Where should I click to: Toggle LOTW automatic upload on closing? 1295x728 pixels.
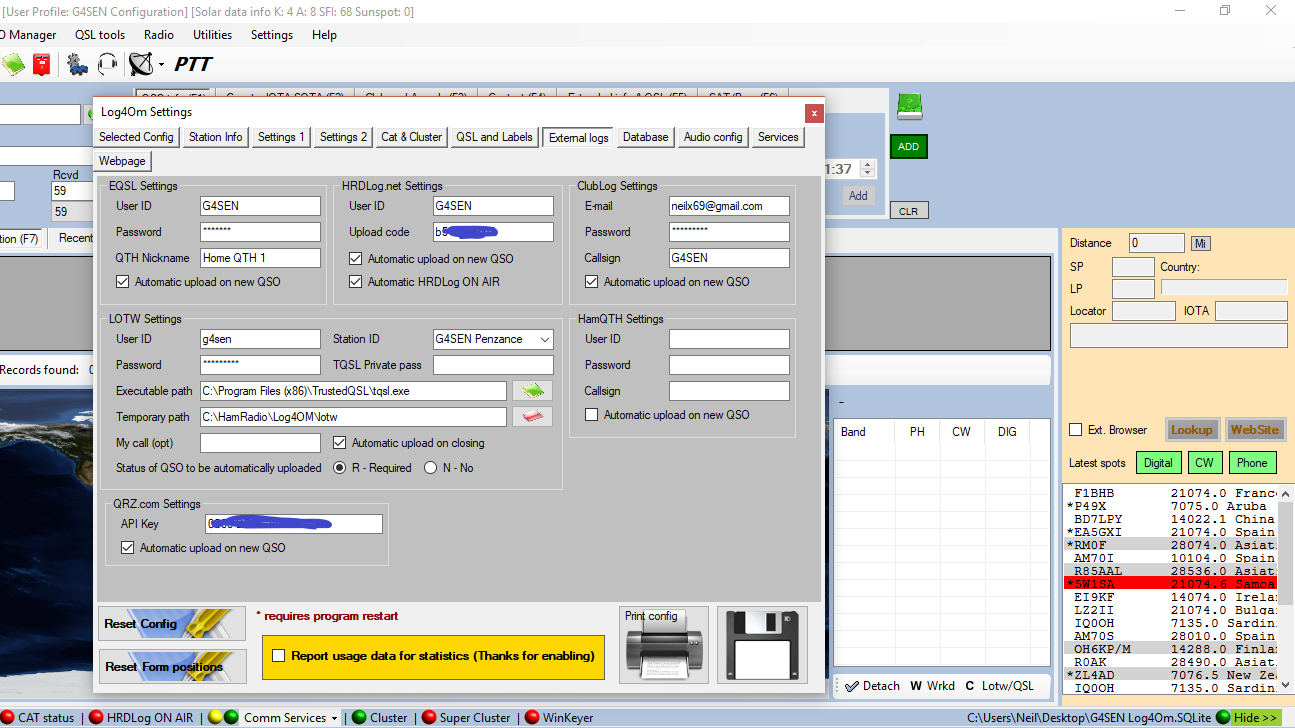click(340, 443)
